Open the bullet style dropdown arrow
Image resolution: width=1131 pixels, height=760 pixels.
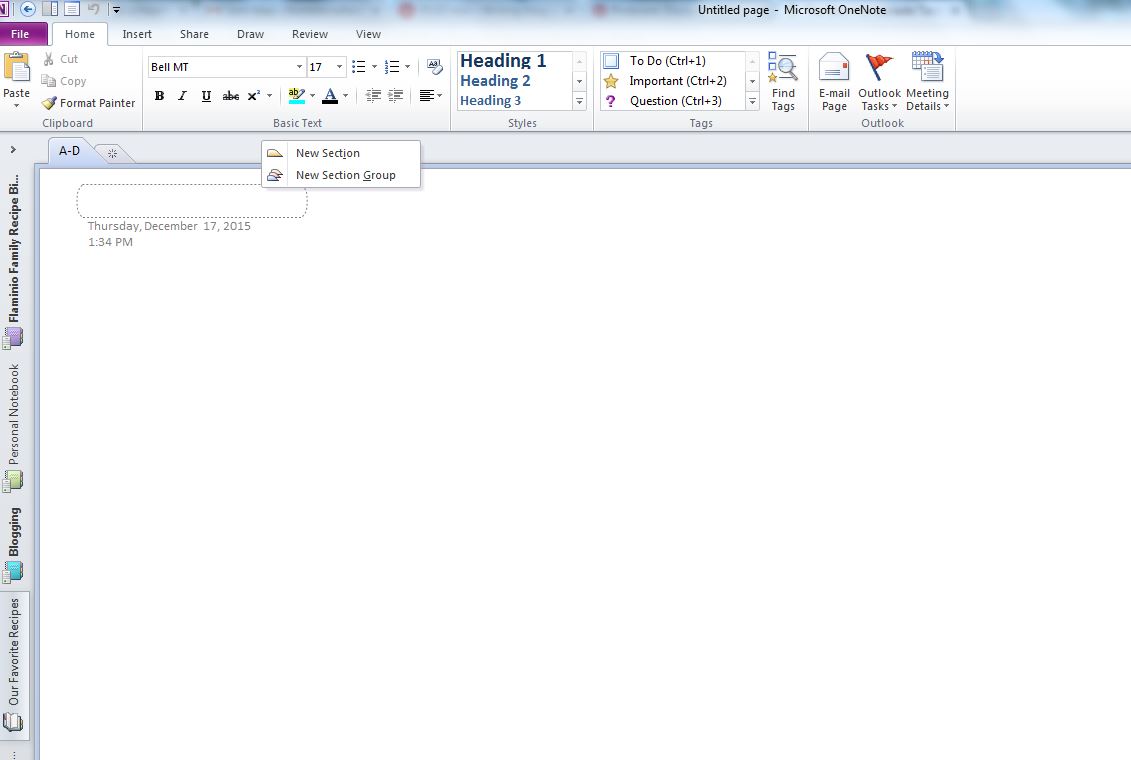pos(374,67)
